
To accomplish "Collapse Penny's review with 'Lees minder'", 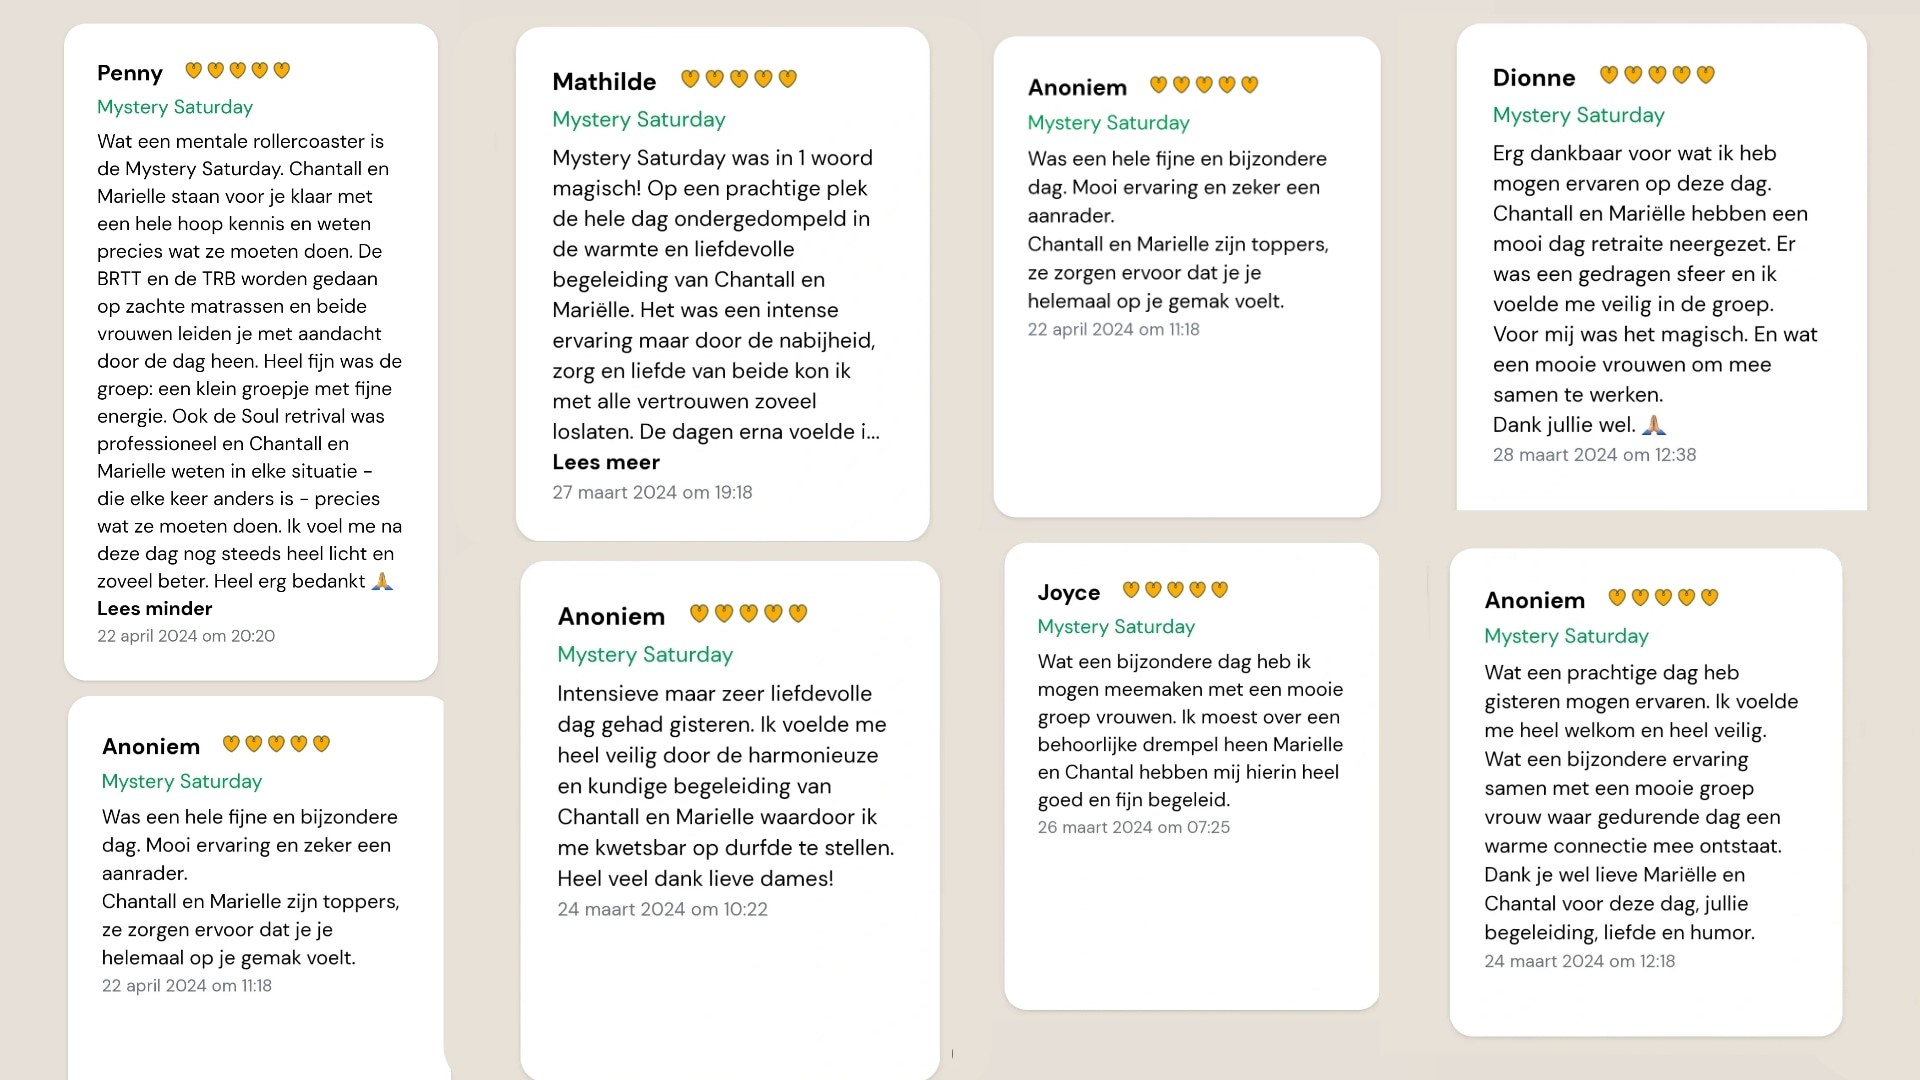I will point(155,609).
